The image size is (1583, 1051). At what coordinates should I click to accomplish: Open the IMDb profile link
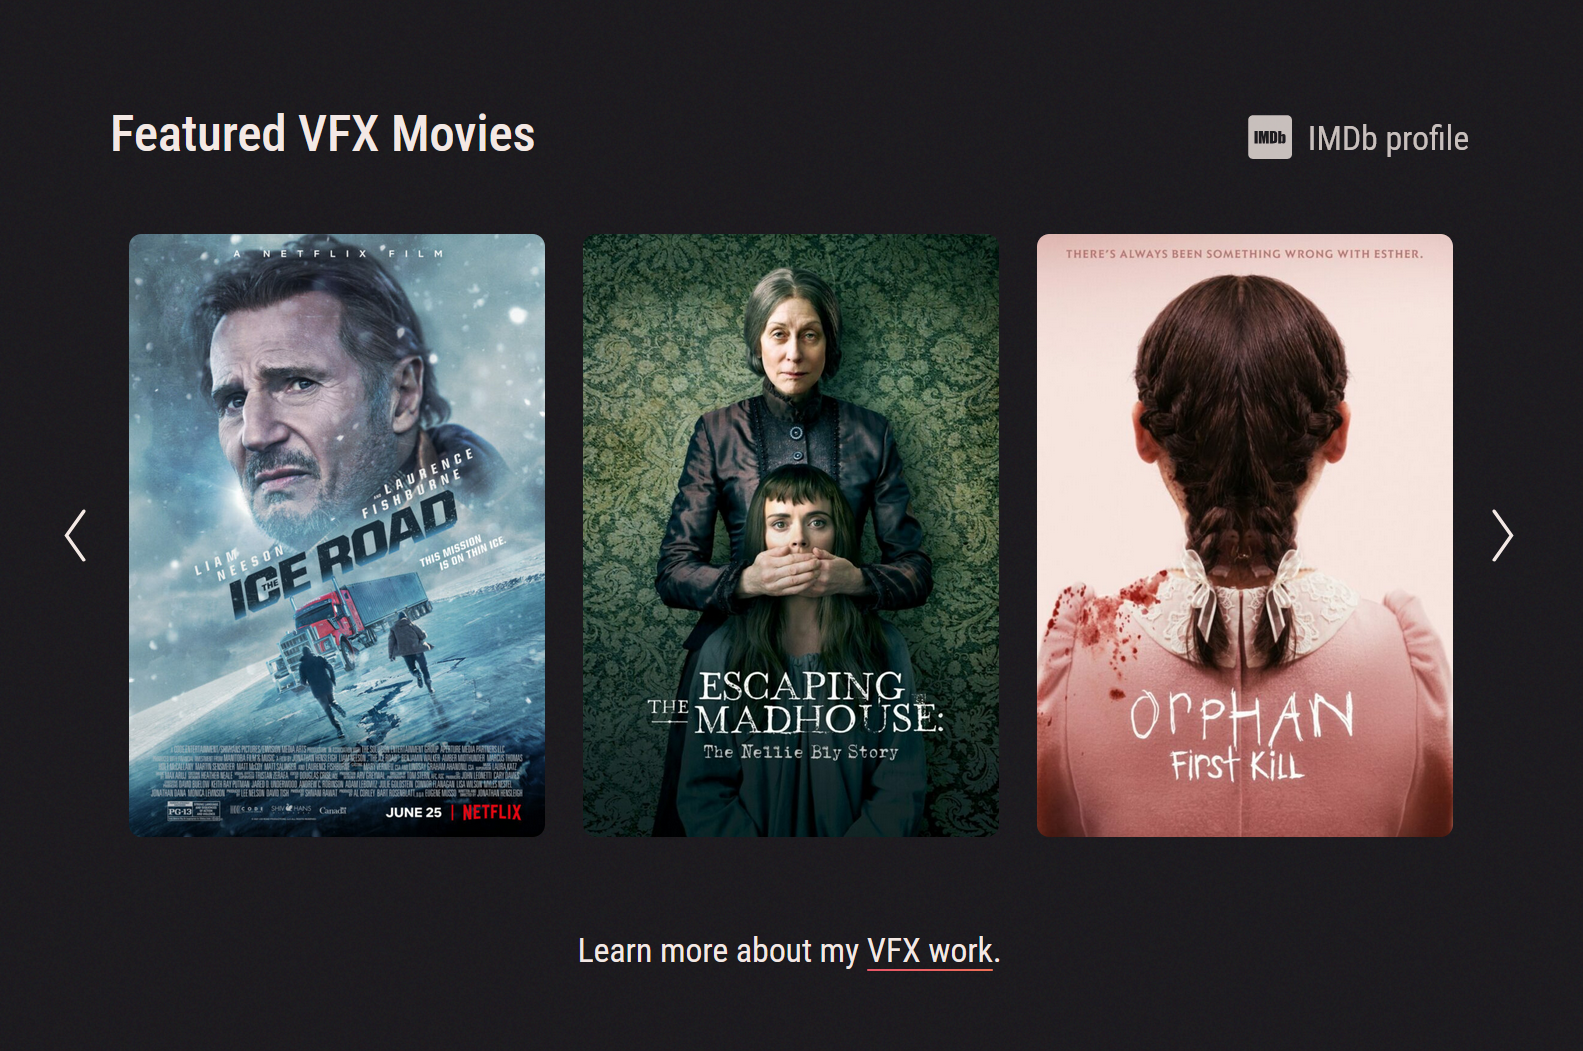coord(1358,138)
